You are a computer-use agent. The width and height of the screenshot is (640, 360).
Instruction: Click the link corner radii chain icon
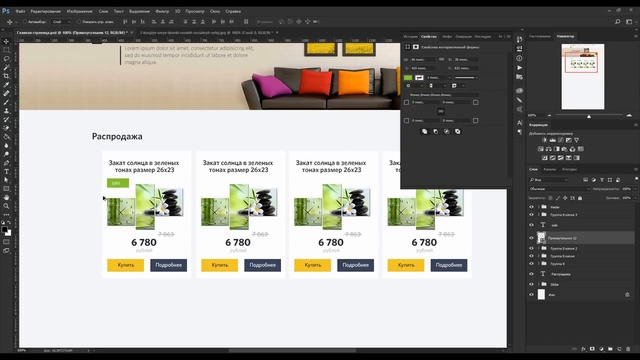(441, 111)
